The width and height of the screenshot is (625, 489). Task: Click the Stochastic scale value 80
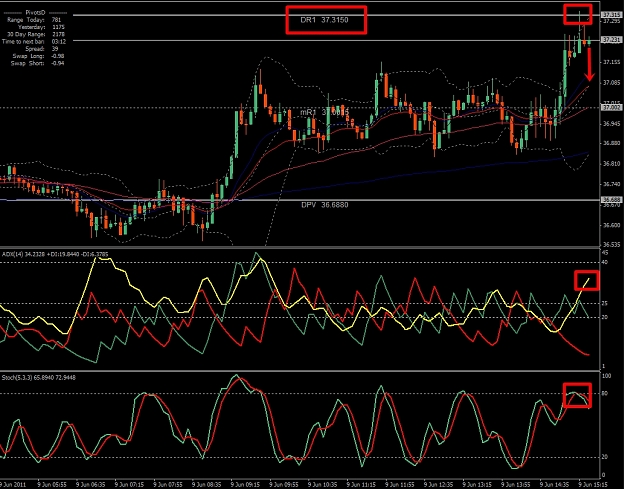pos(605,394)
